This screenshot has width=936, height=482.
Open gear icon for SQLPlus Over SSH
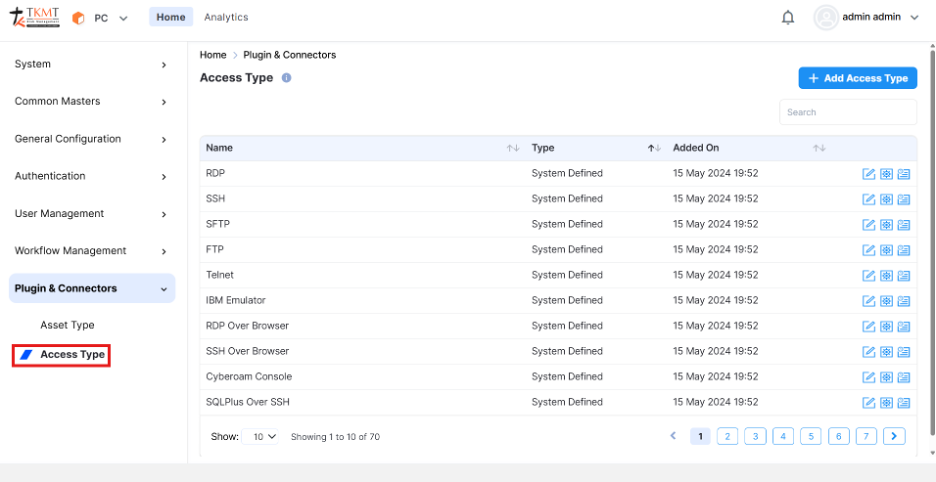coord(886,403)
